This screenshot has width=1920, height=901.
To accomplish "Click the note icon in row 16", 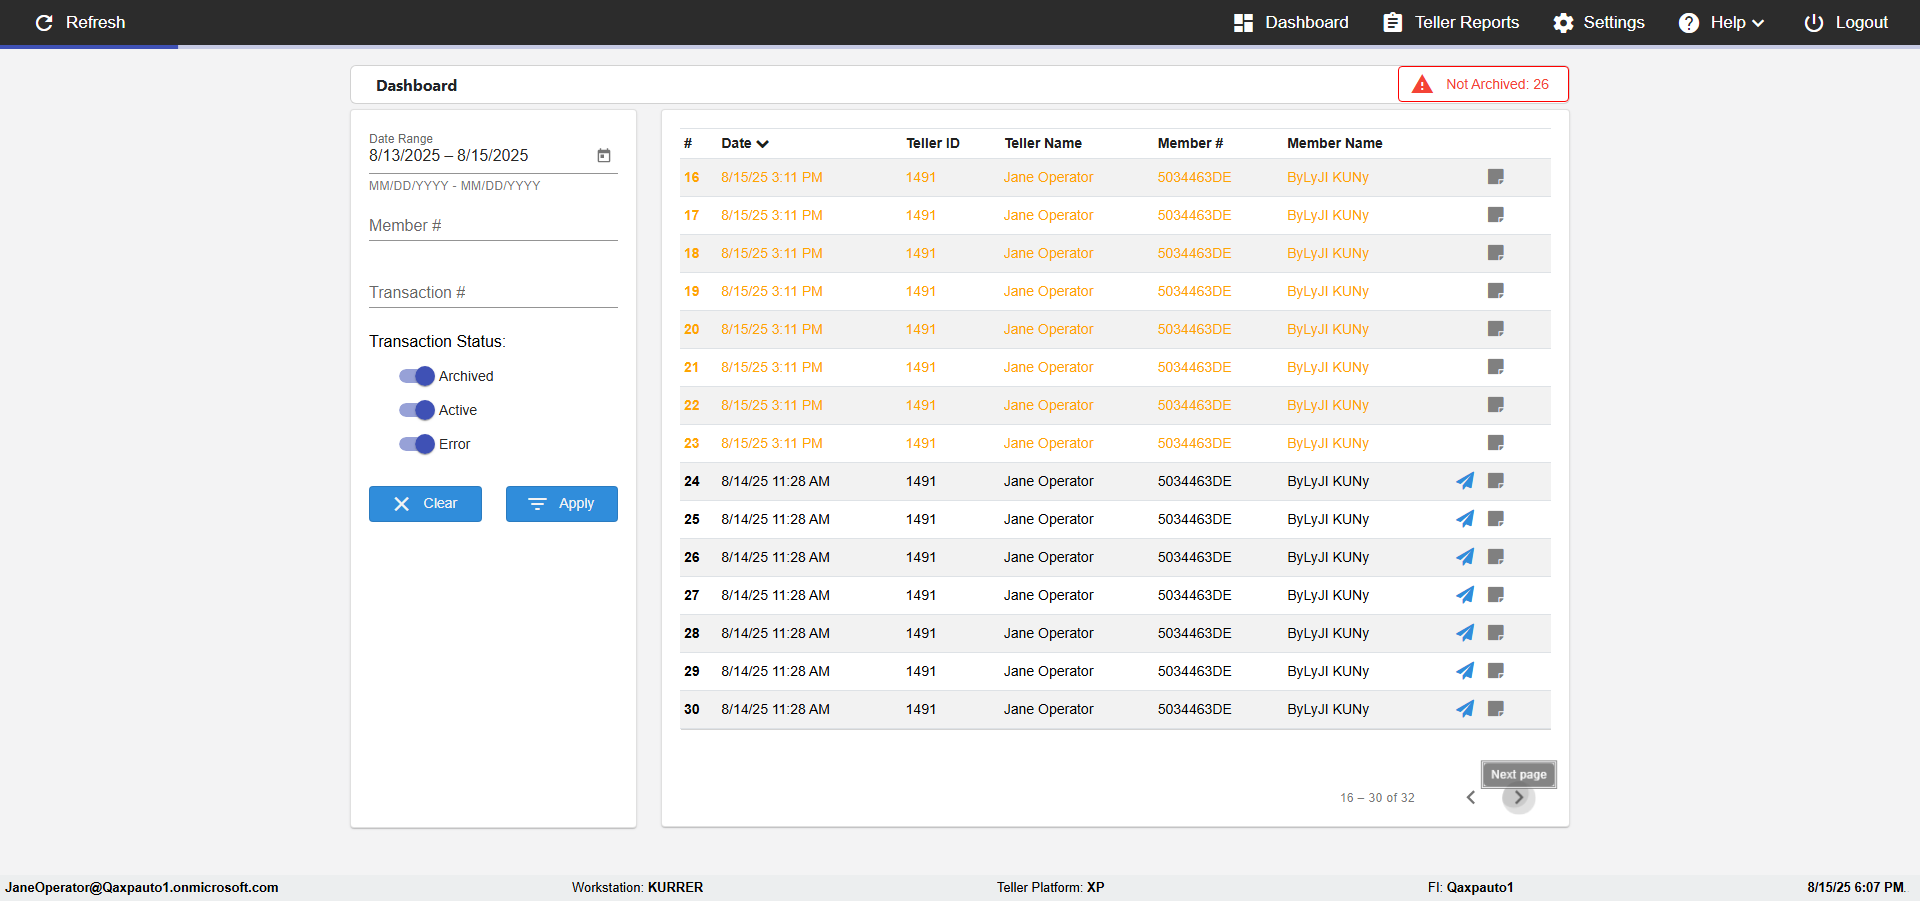I will tap(1495, 177).
